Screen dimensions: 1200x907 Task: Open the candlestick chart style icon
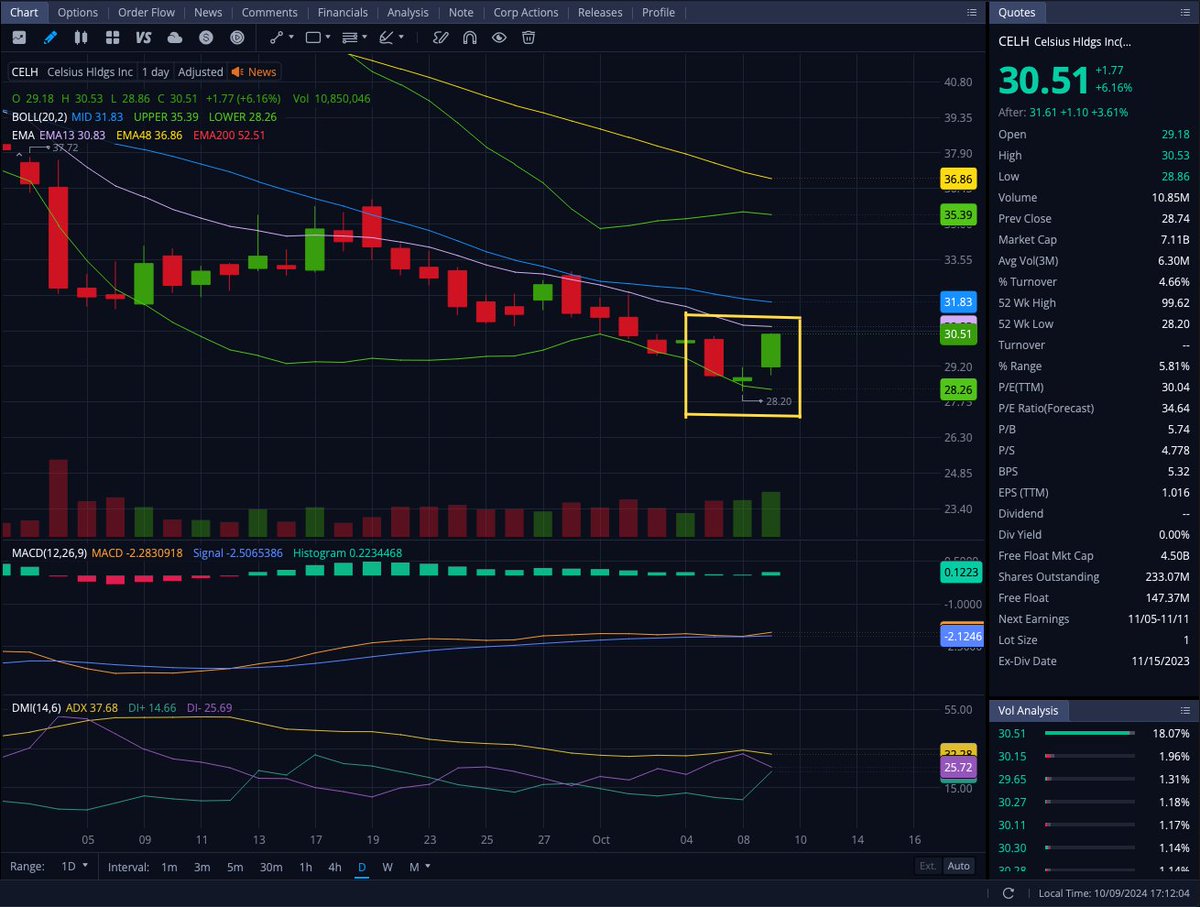pos(81,37)
